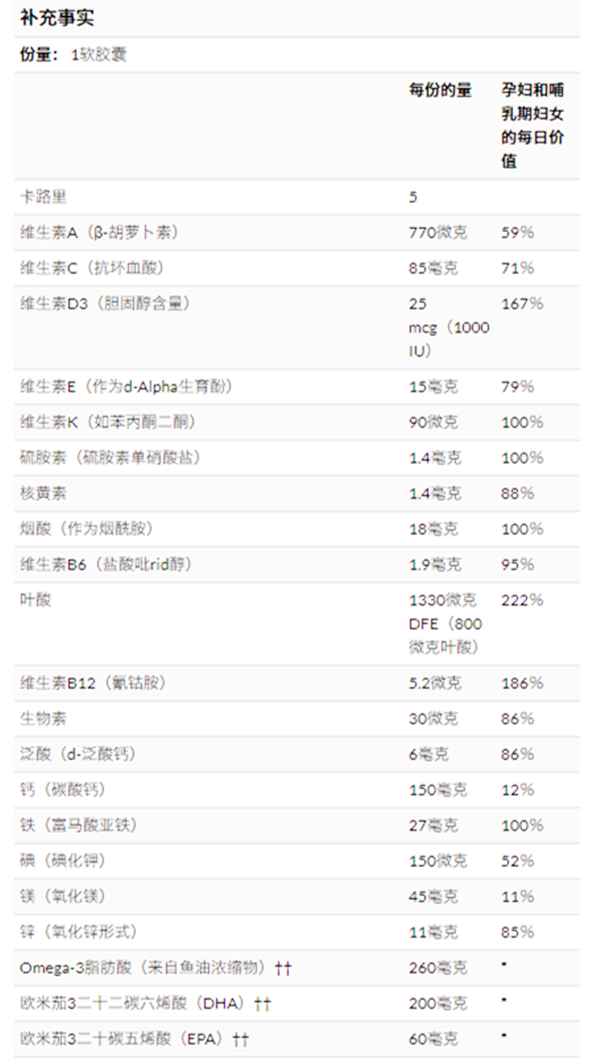Select the 维生素D3 (胆固醇含量) row
600x1062 pixels.
click(x=297, y=327)
